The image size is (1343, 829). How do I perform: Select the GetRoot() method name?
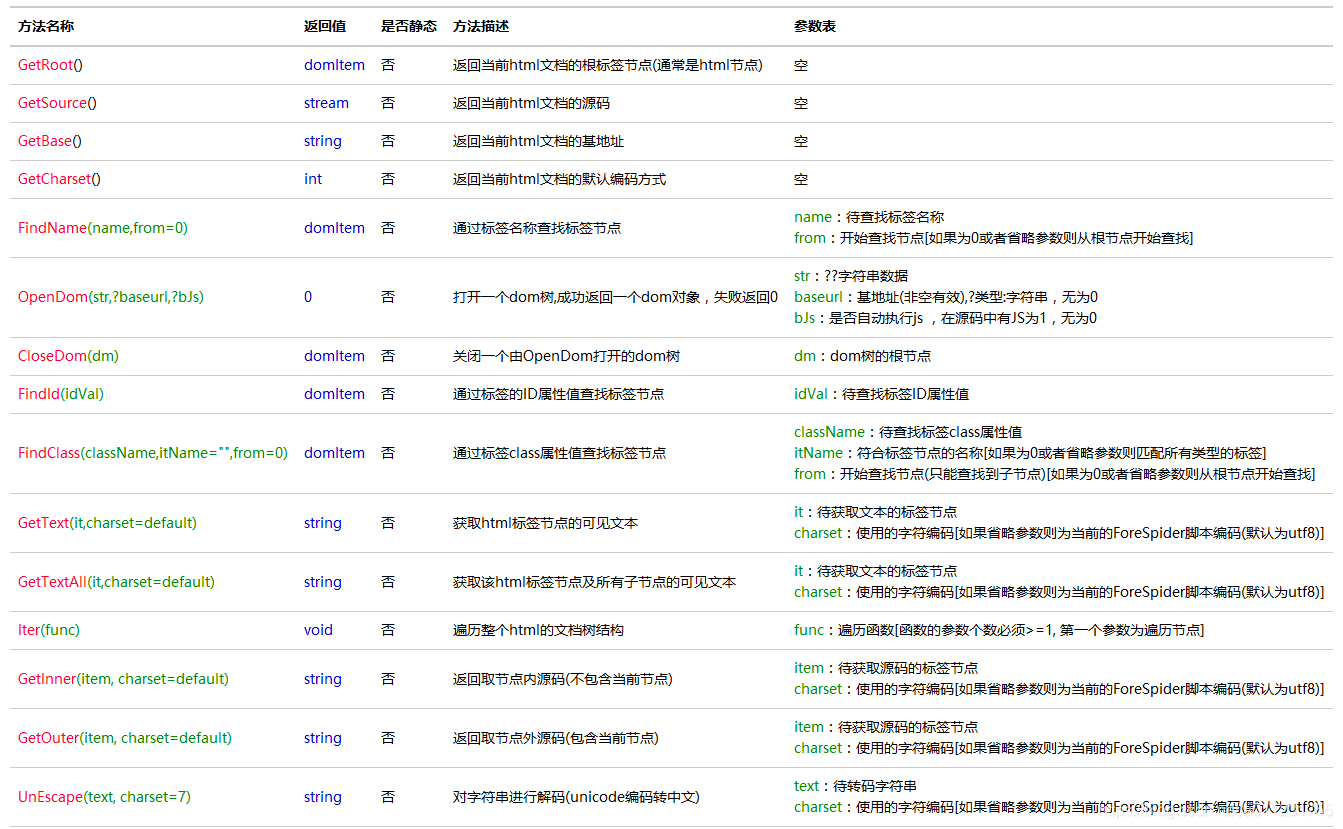click(x=50, y=65)
